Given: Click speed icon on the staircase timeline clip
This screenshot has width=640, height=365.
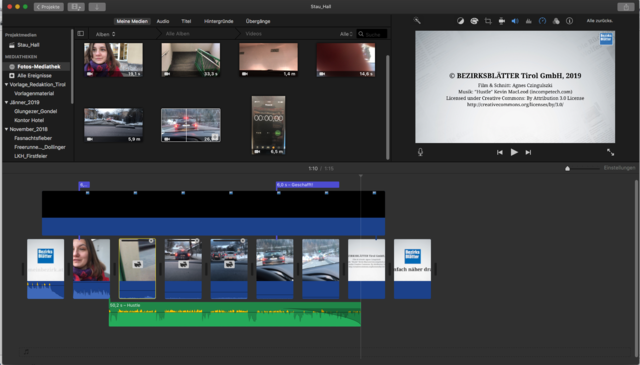Looking at the screenshot, I should point(138,265).
